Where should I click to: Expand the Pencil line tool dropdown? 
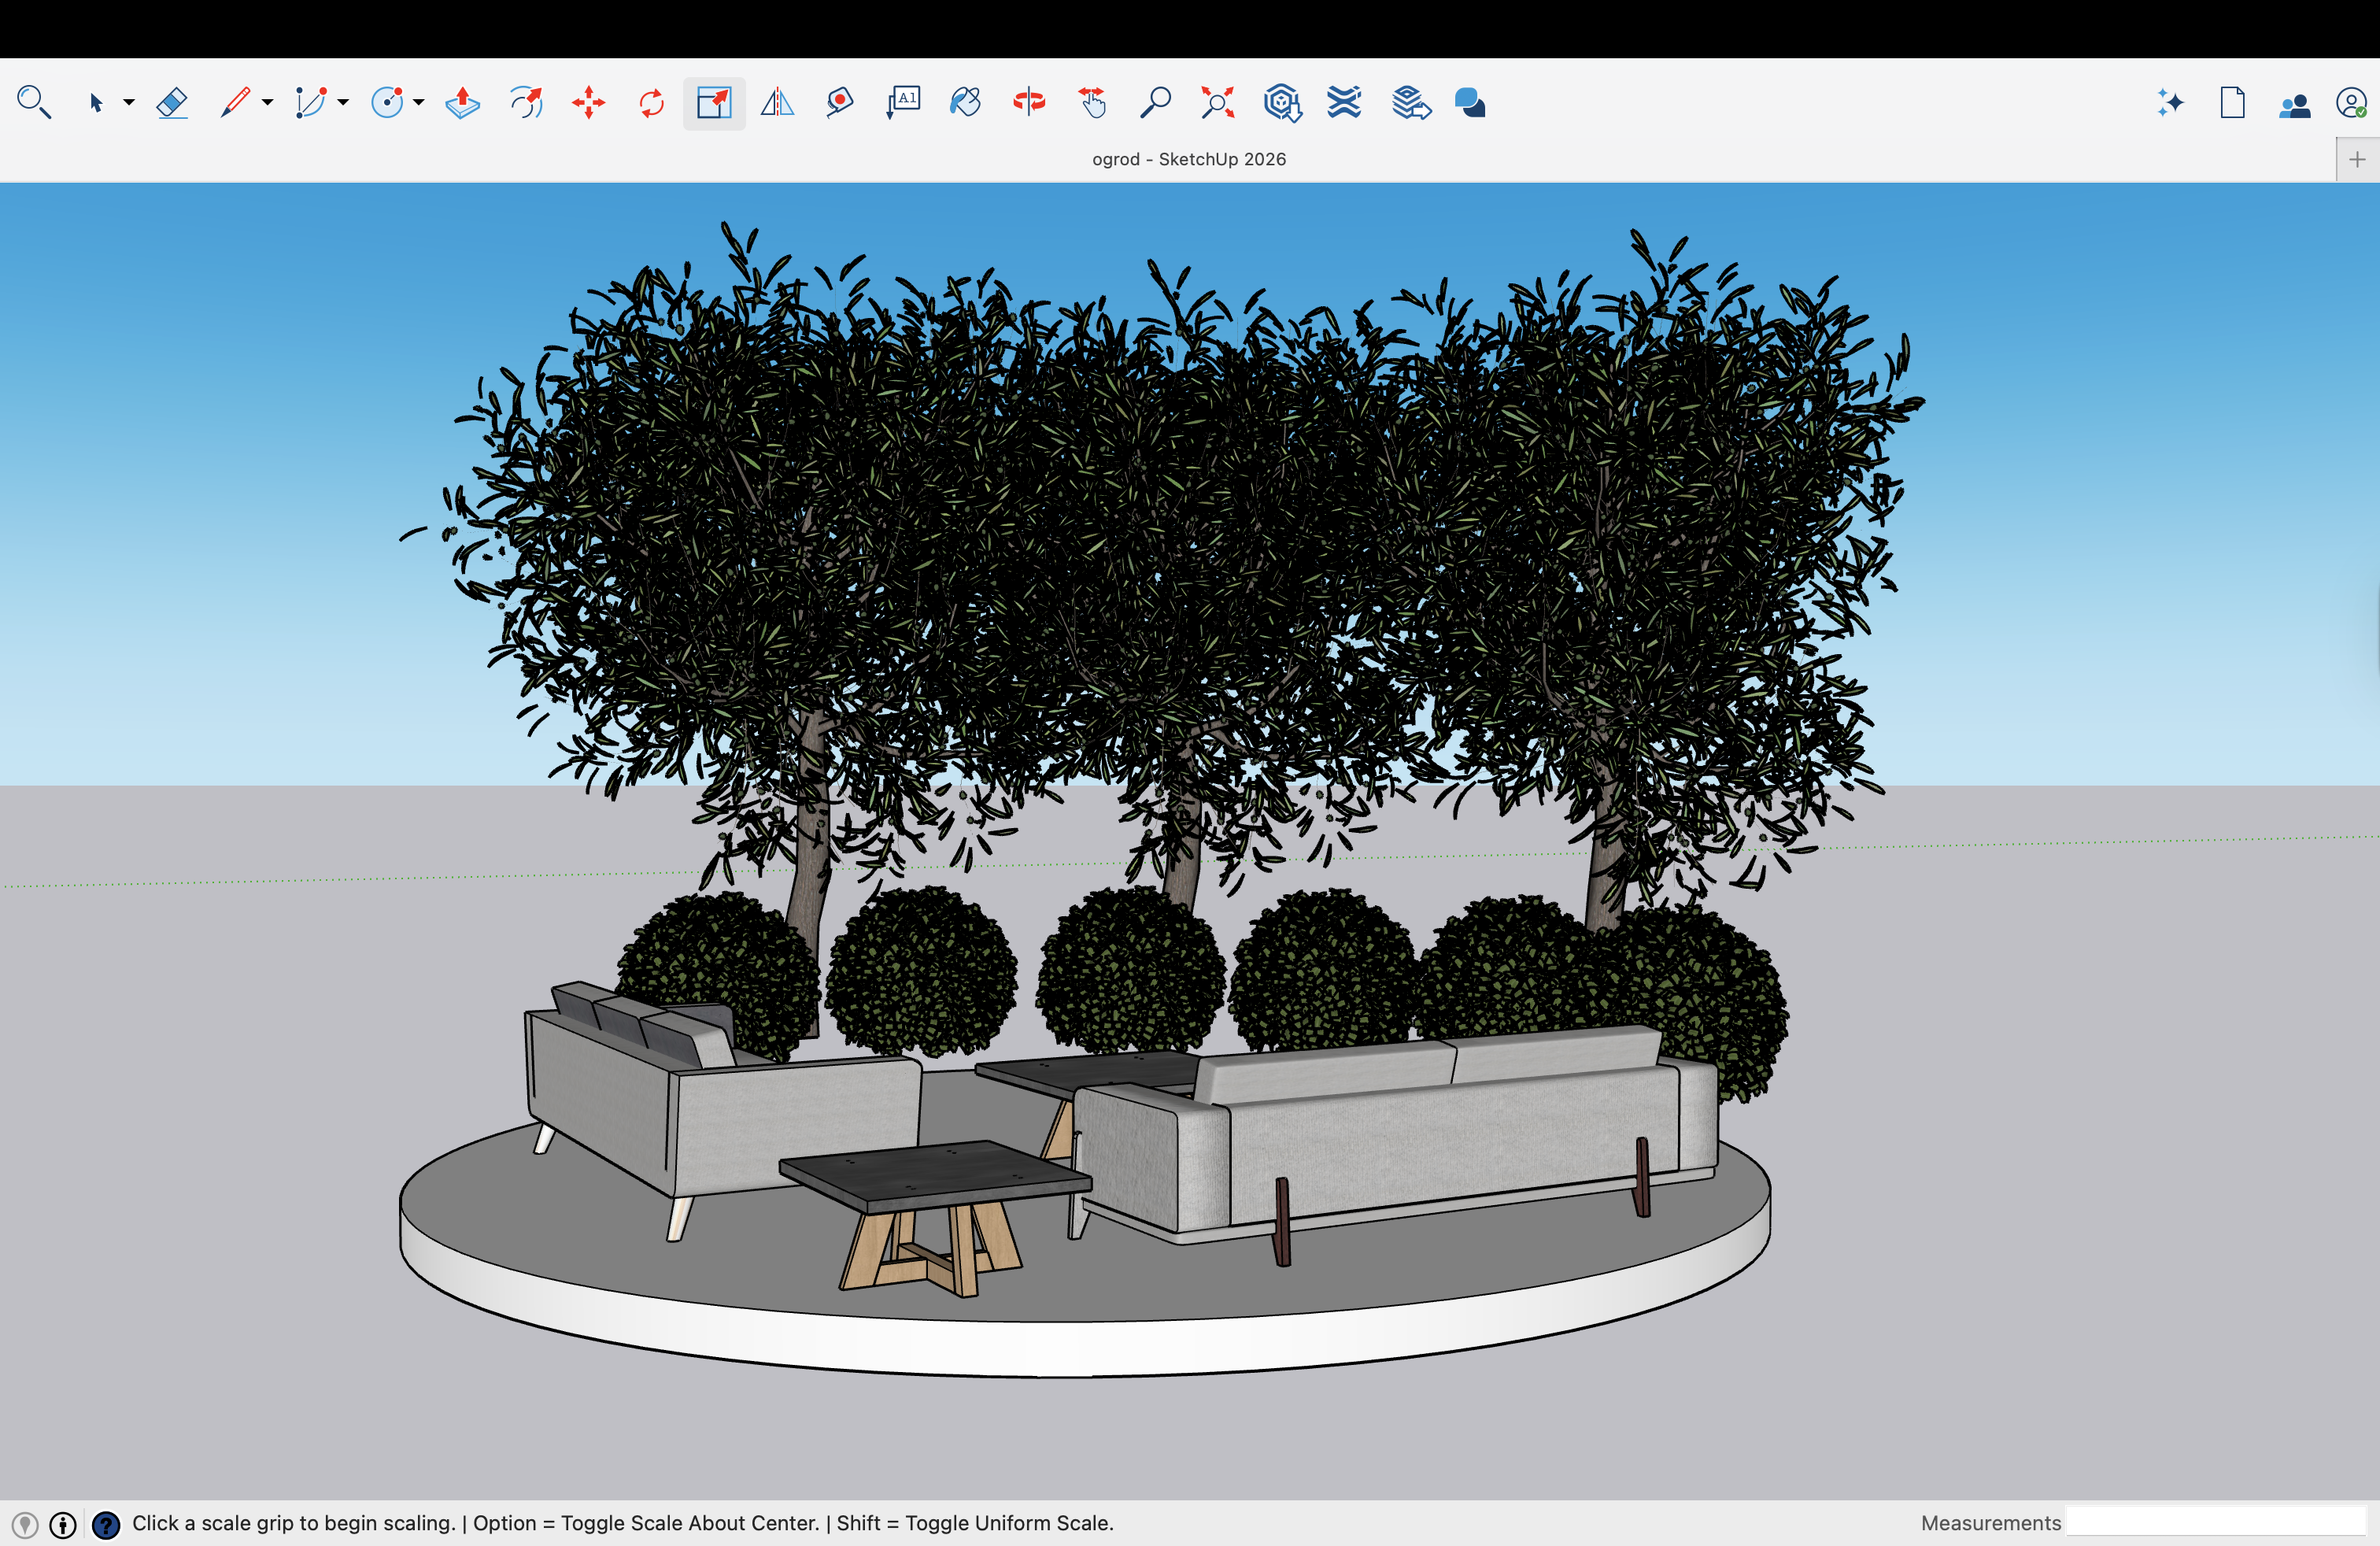[x=267, y=103]
